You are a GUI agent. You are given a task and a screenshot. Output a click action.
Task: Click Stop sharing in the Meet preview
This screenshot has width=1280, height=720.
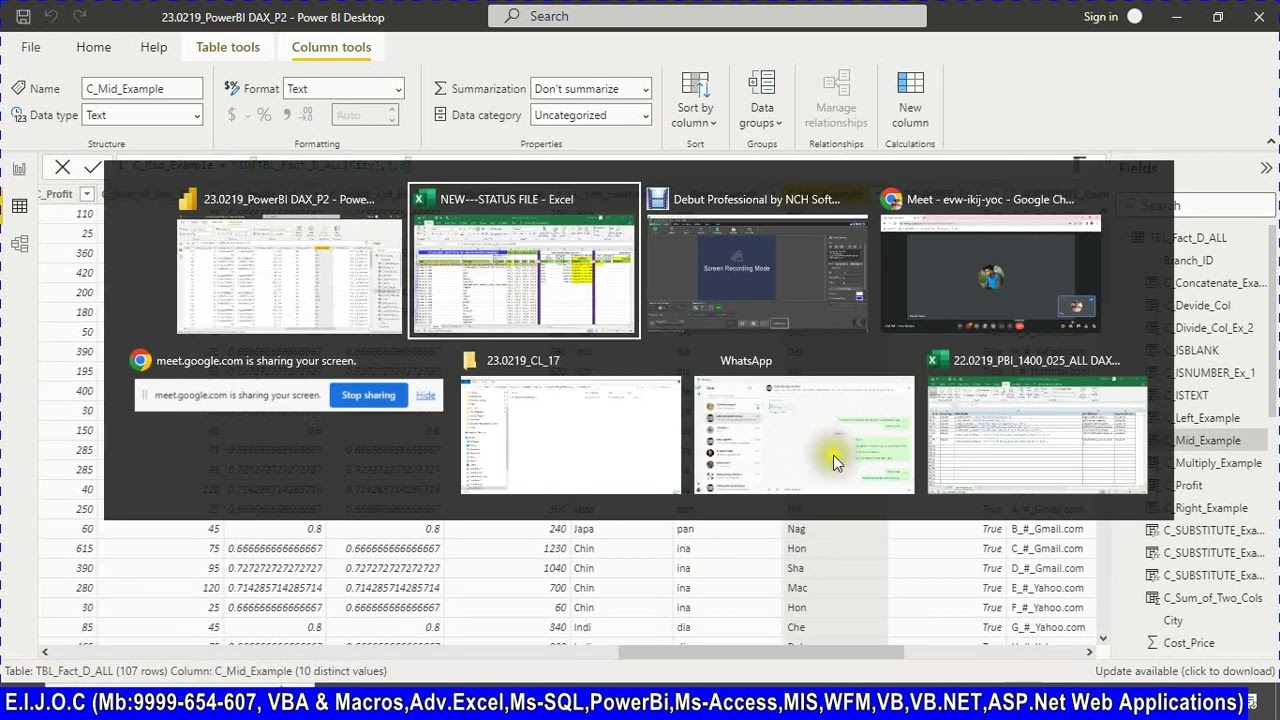(368, 395)
